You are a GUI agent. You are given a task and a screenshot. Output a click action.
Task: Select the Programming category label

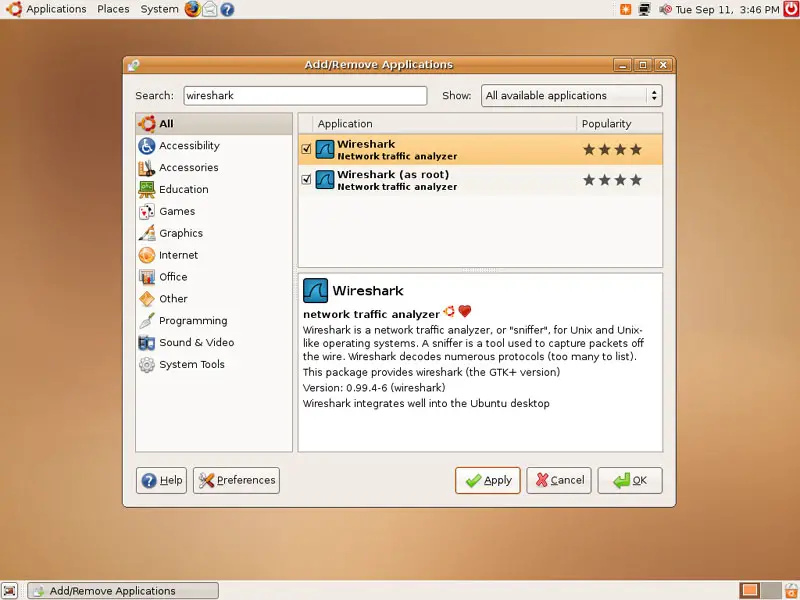point(193,321)
